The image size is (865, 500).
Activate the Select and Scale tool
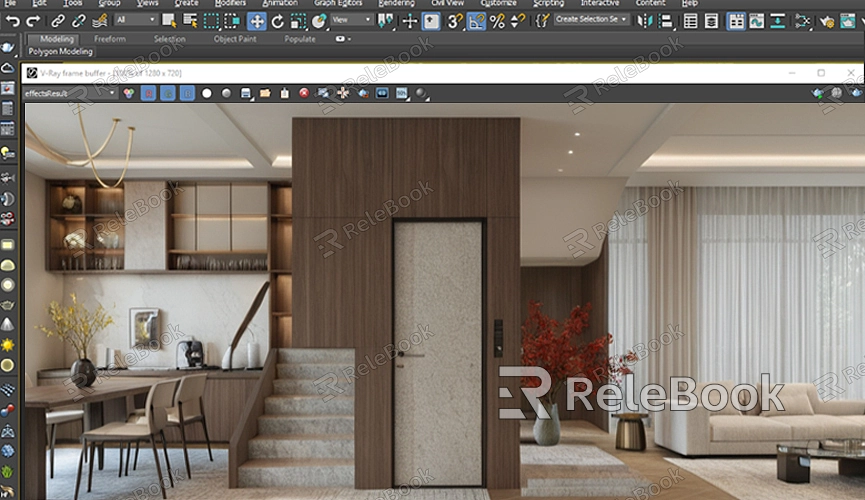click(298, 22)
